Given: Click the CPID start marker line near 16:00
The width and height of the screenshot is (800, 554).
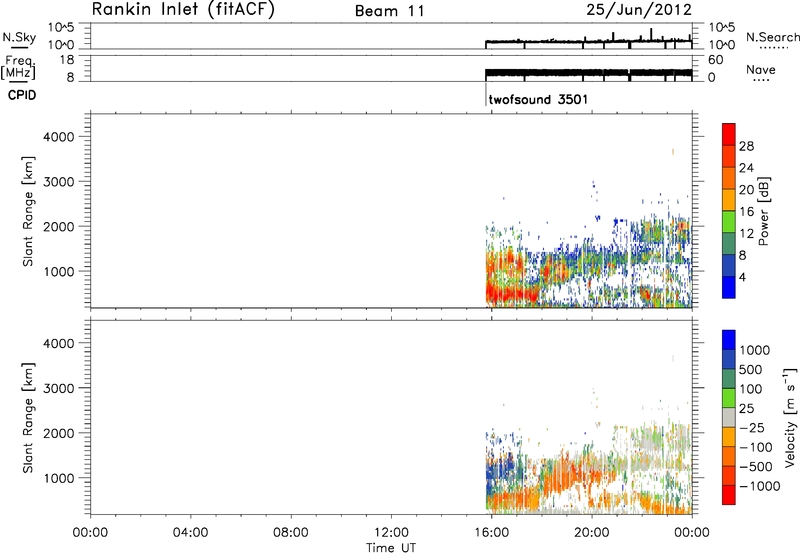Looking at the screenshot, I should 485,94.
